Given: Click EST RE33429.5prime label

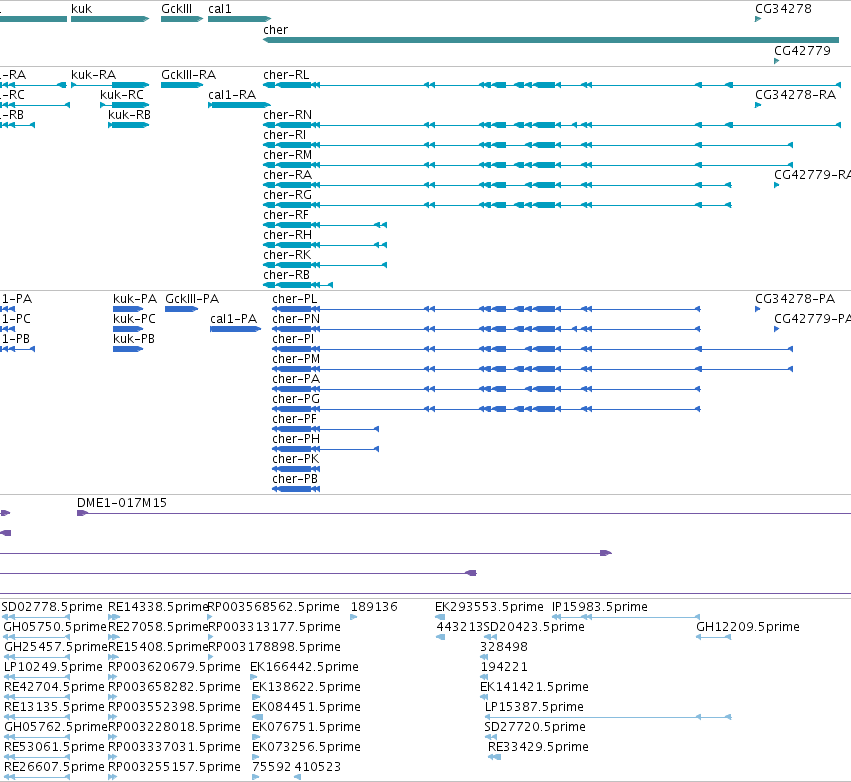Looking at the screenshot, I should (x=538, y=747).
